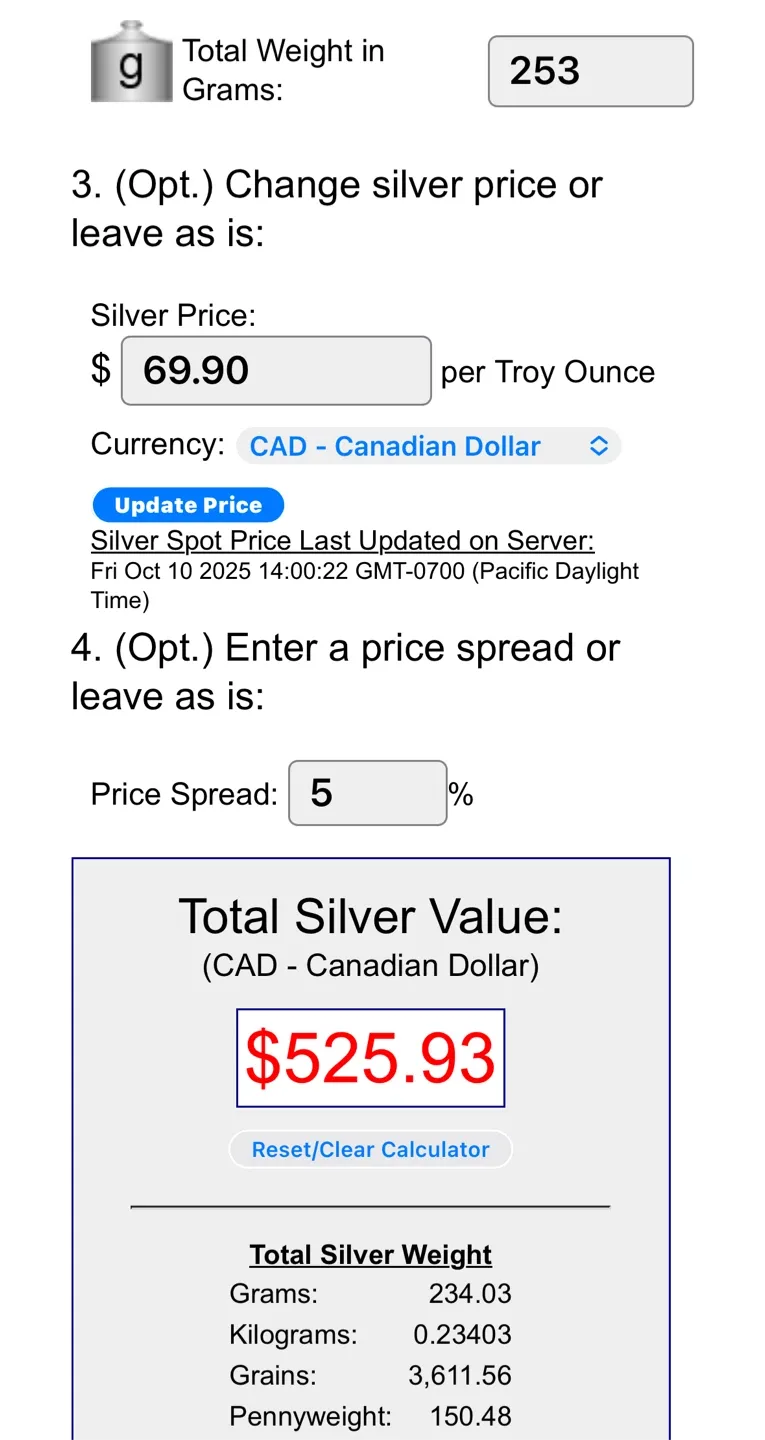Click the step 3 Change silver price heading
Image resolution: width=765 pixels, height=1440 pixels.
(x=337, y=209)
